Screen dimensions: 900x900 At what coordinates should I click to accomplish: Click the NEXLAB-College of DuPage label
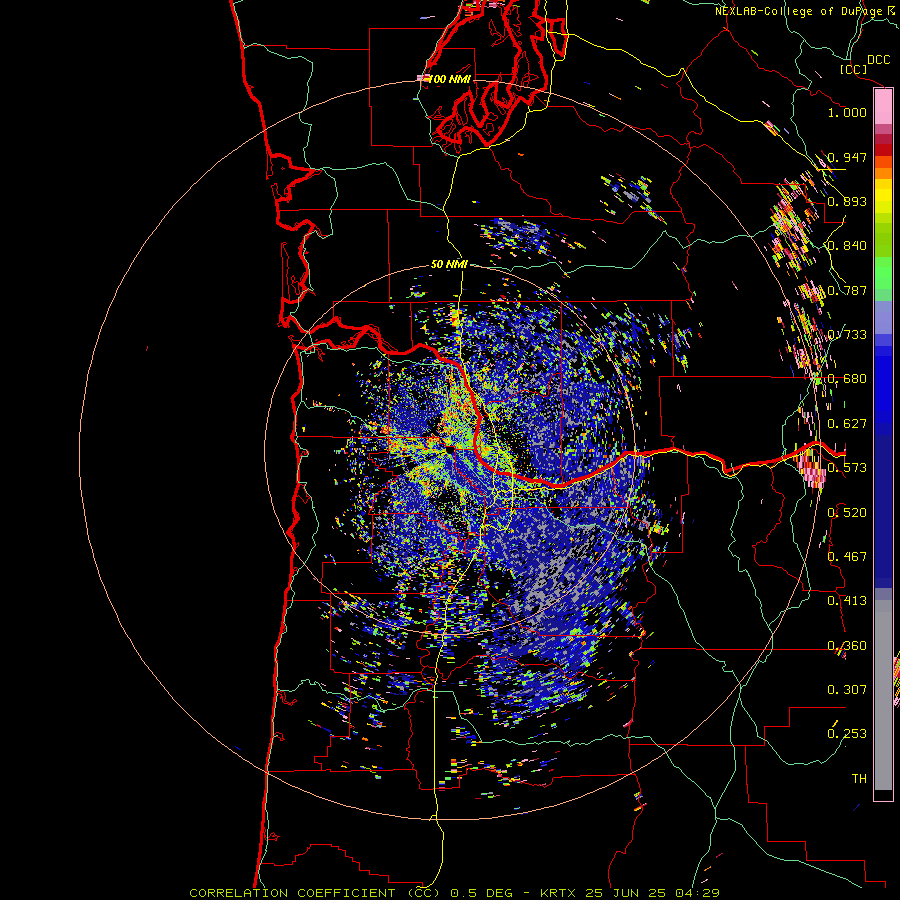tap(802, 11)
